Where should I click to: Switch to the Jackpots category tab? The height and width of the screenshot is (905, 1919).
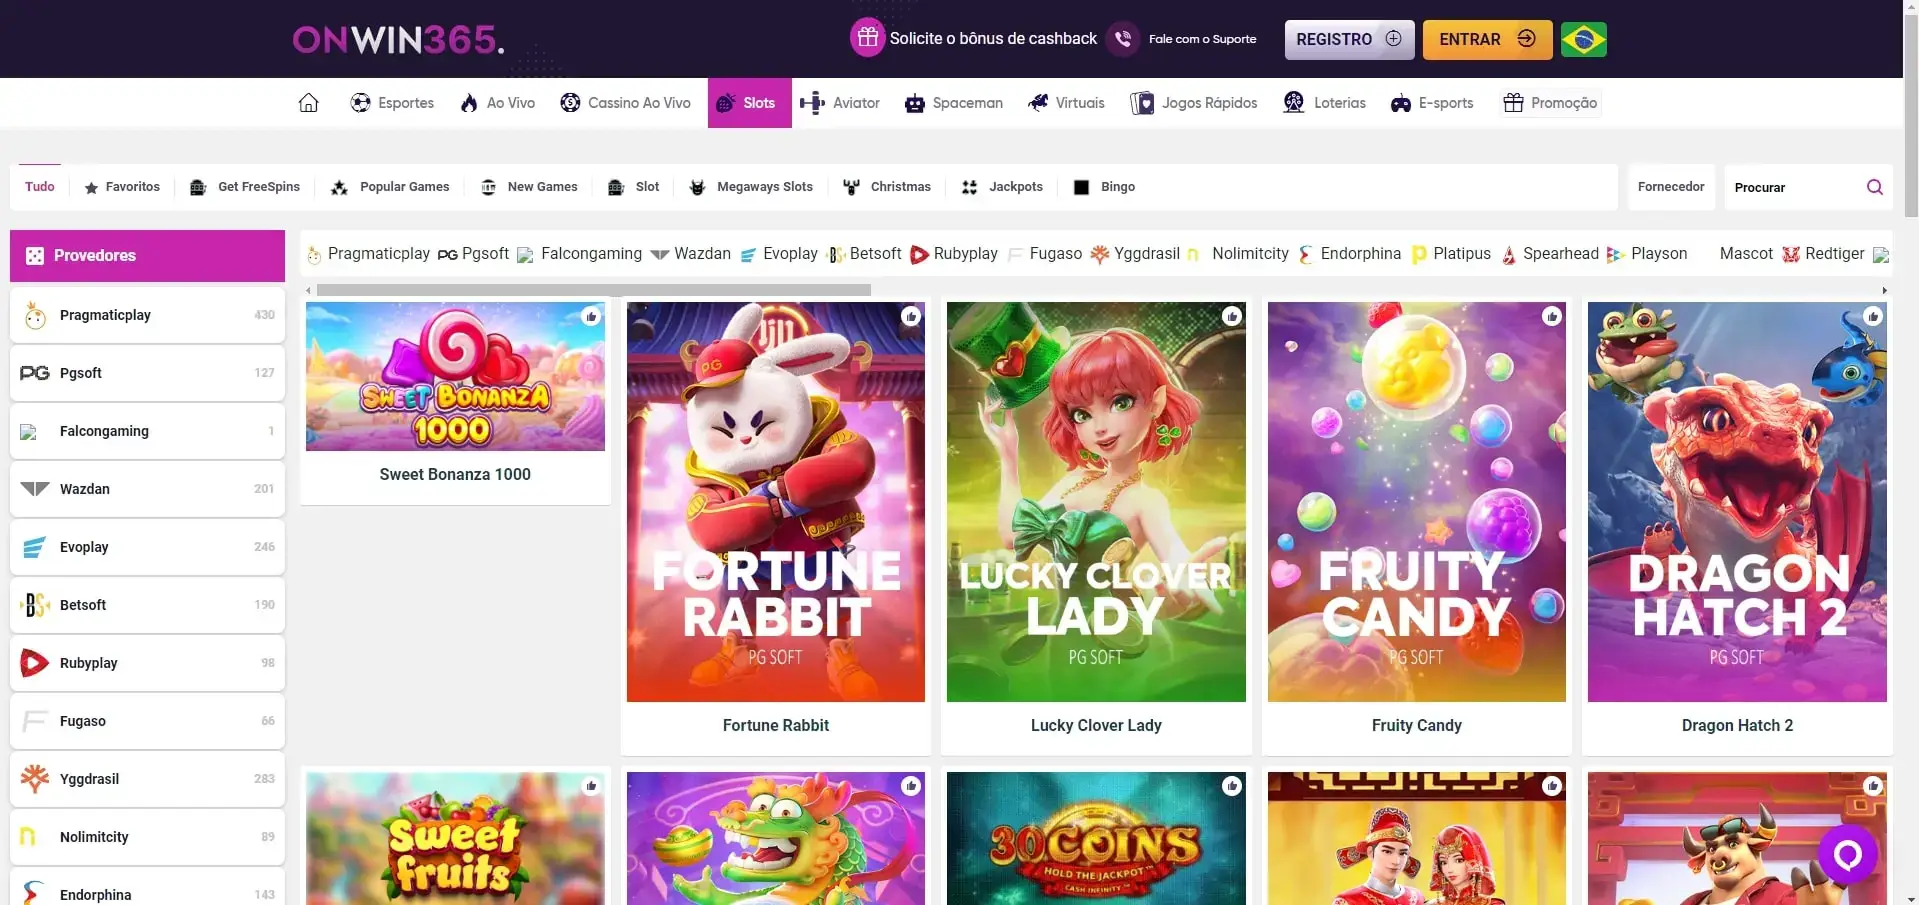click(x=1002, y=187)
